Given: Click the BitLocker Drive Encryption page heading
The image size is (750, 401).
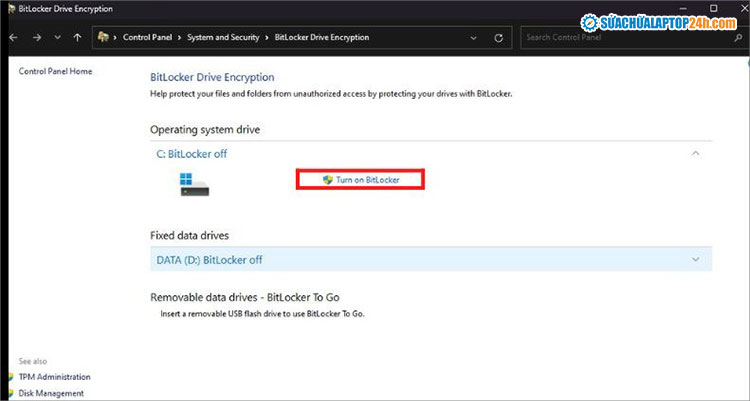Looking at the screenshot, I should (212, 78).
